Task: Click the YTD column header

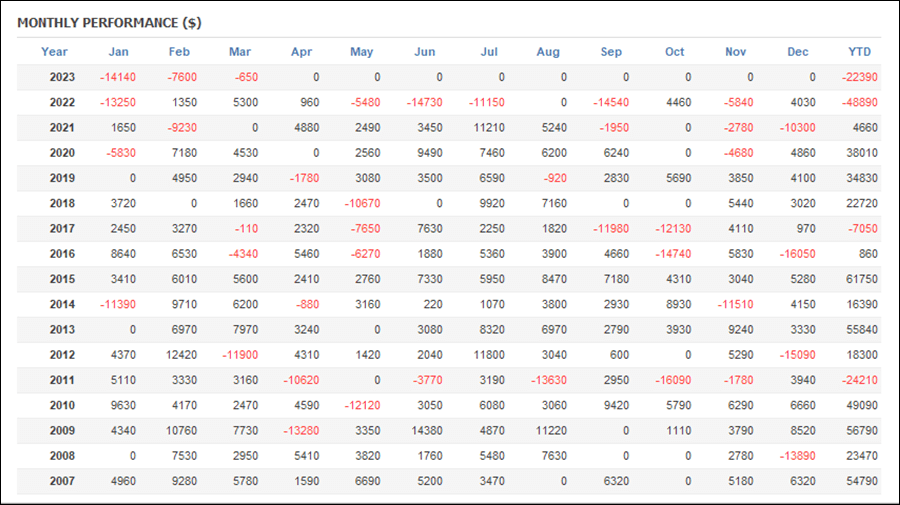Action: pyautogui.click(x=859, y=52)
